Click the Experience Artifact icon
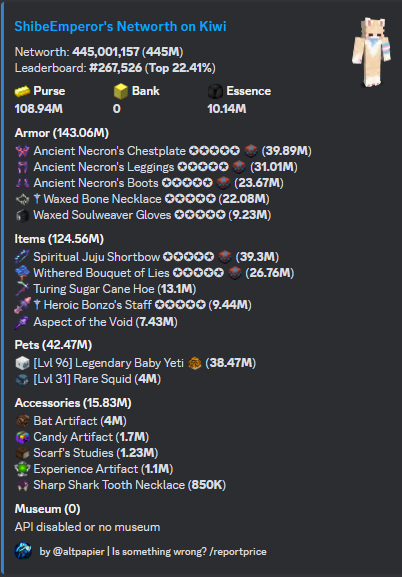 tap(22, 469)
